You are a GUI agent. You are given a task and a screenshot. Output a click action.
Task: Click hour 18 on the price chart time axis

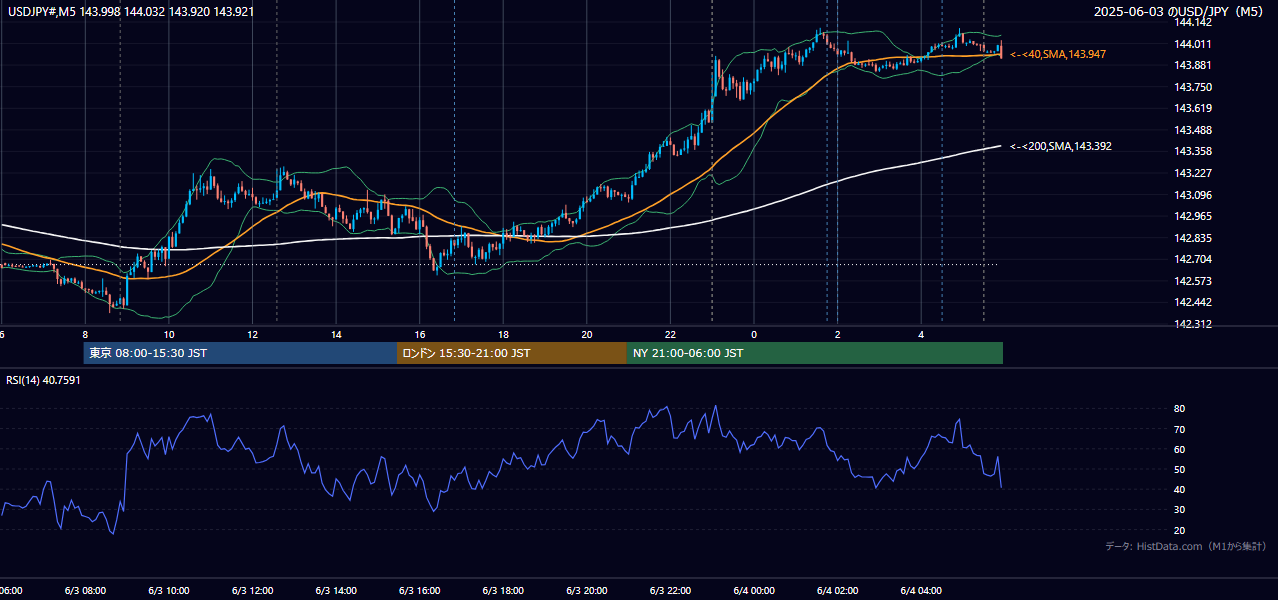coord(503,335)
